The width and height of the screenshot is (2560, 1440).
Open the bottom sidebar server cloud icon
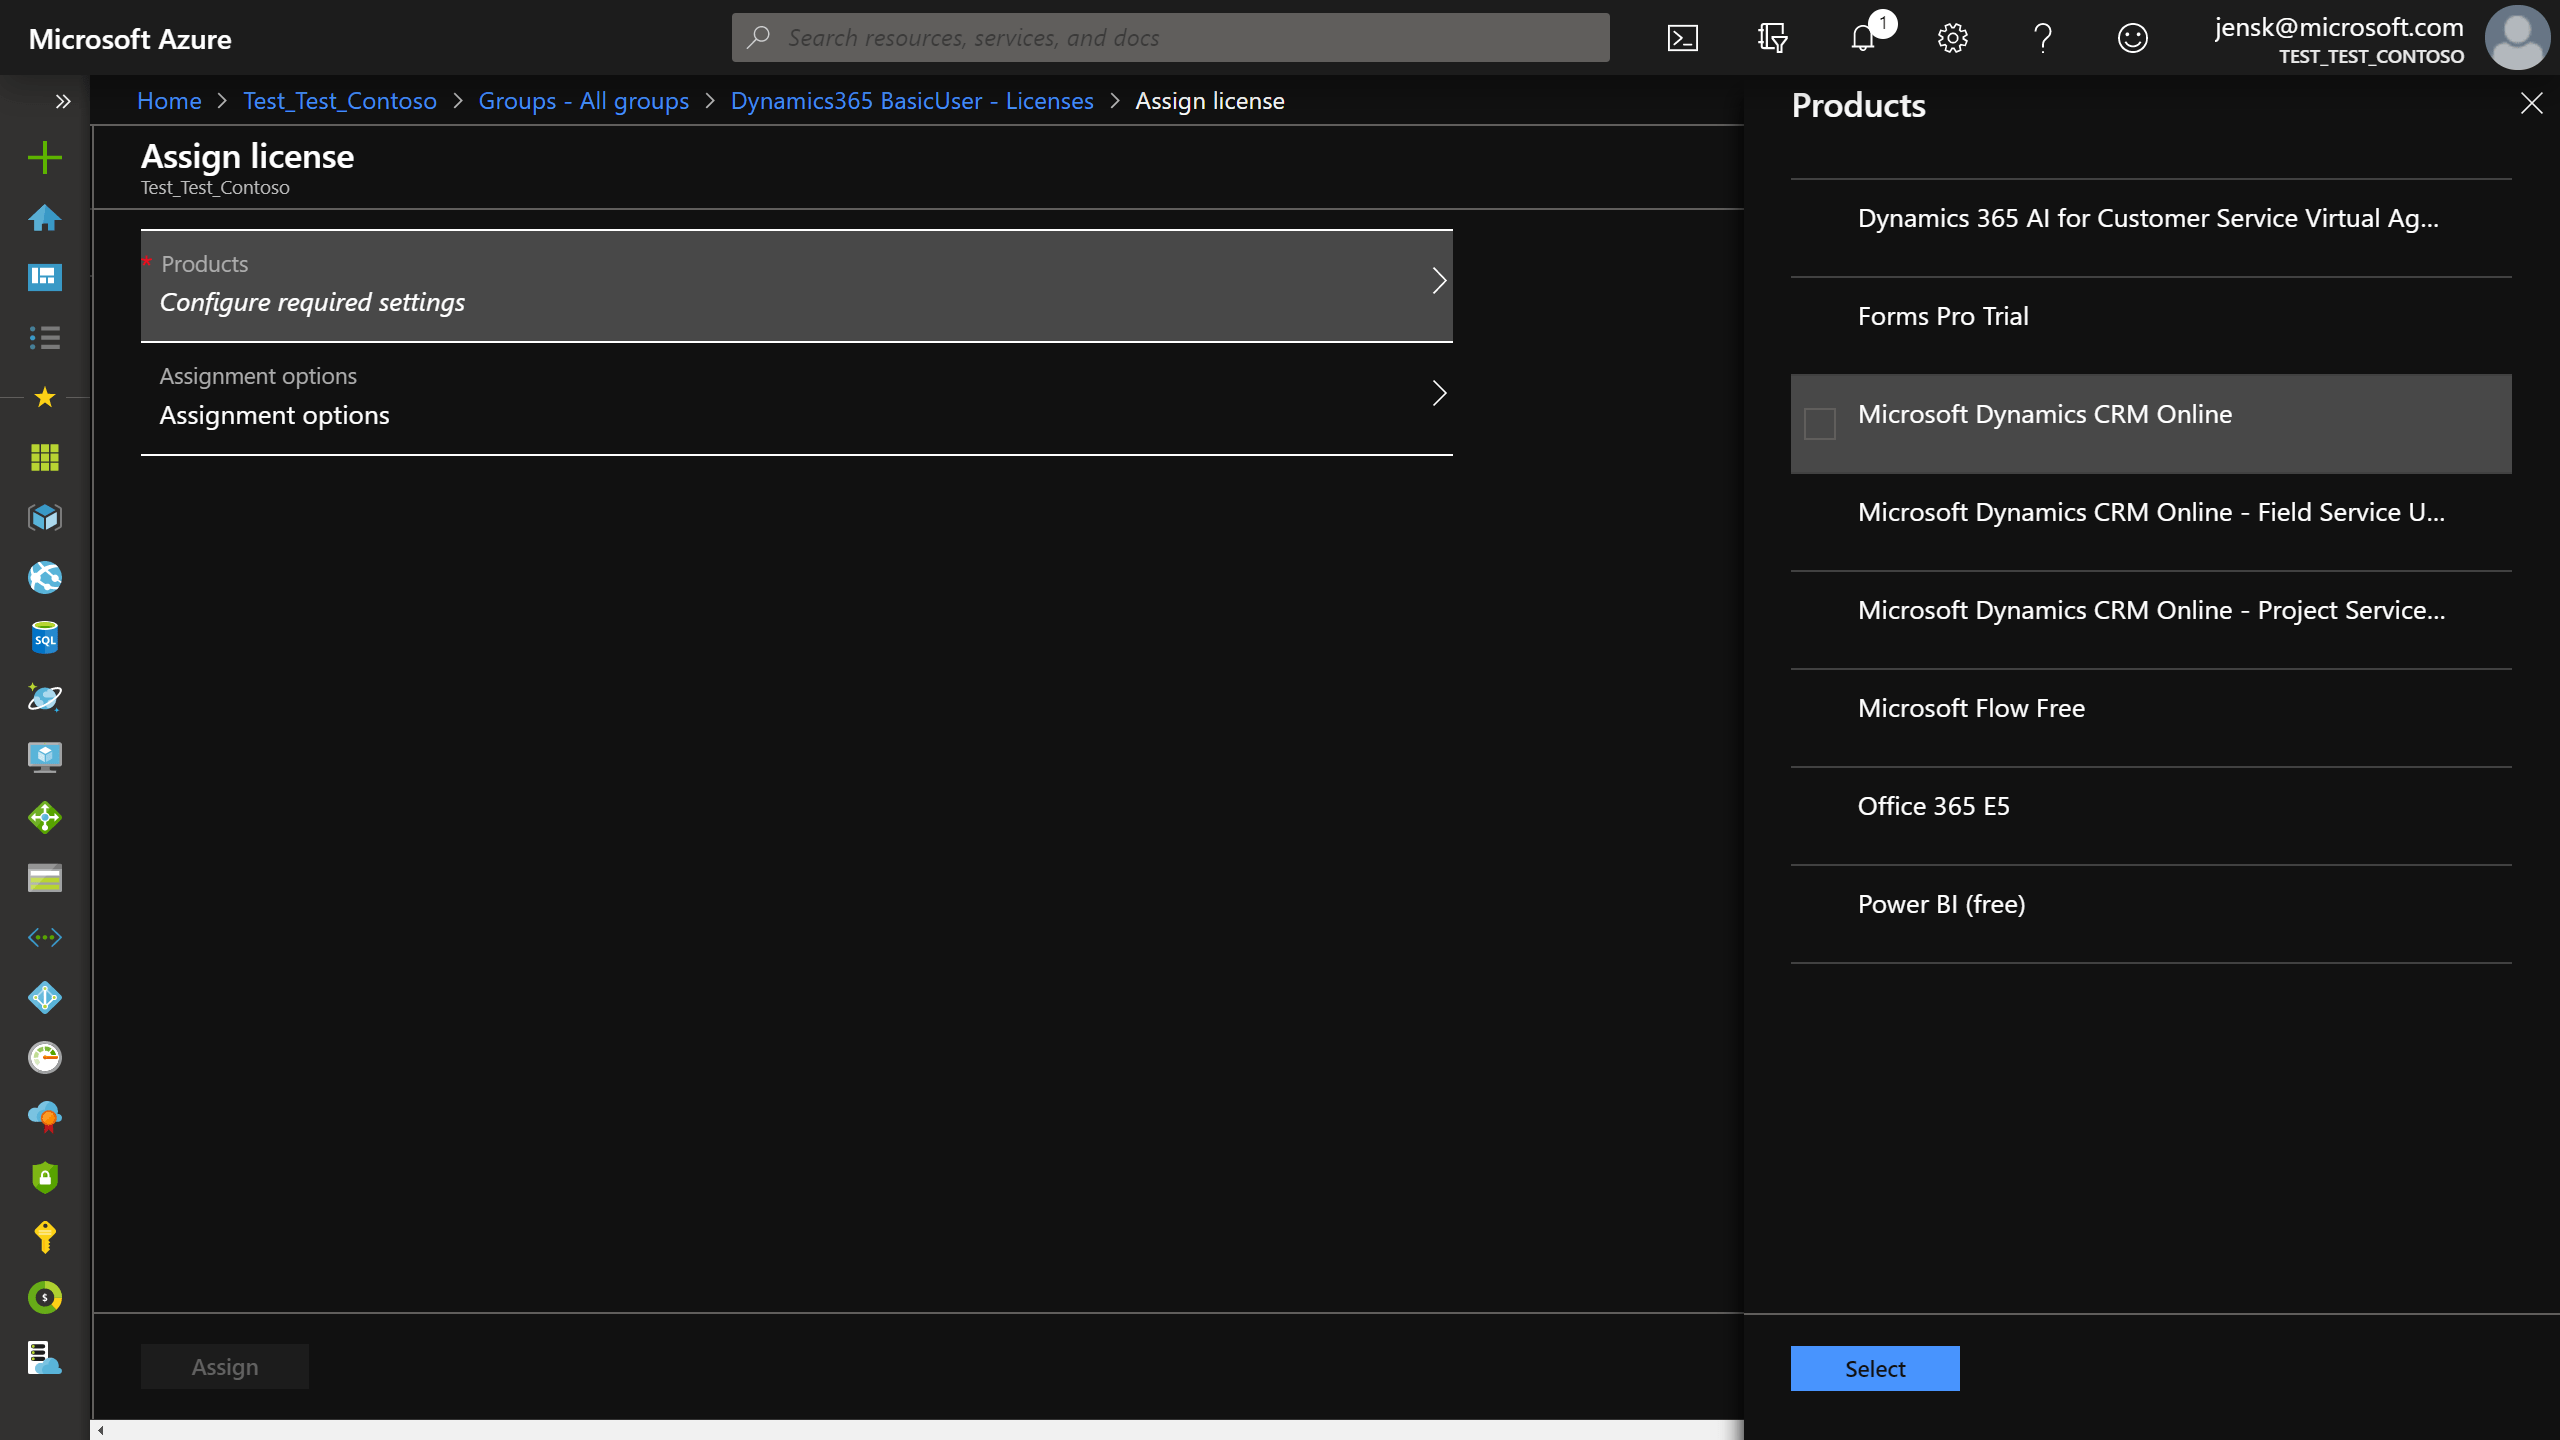coord(44,1357)
